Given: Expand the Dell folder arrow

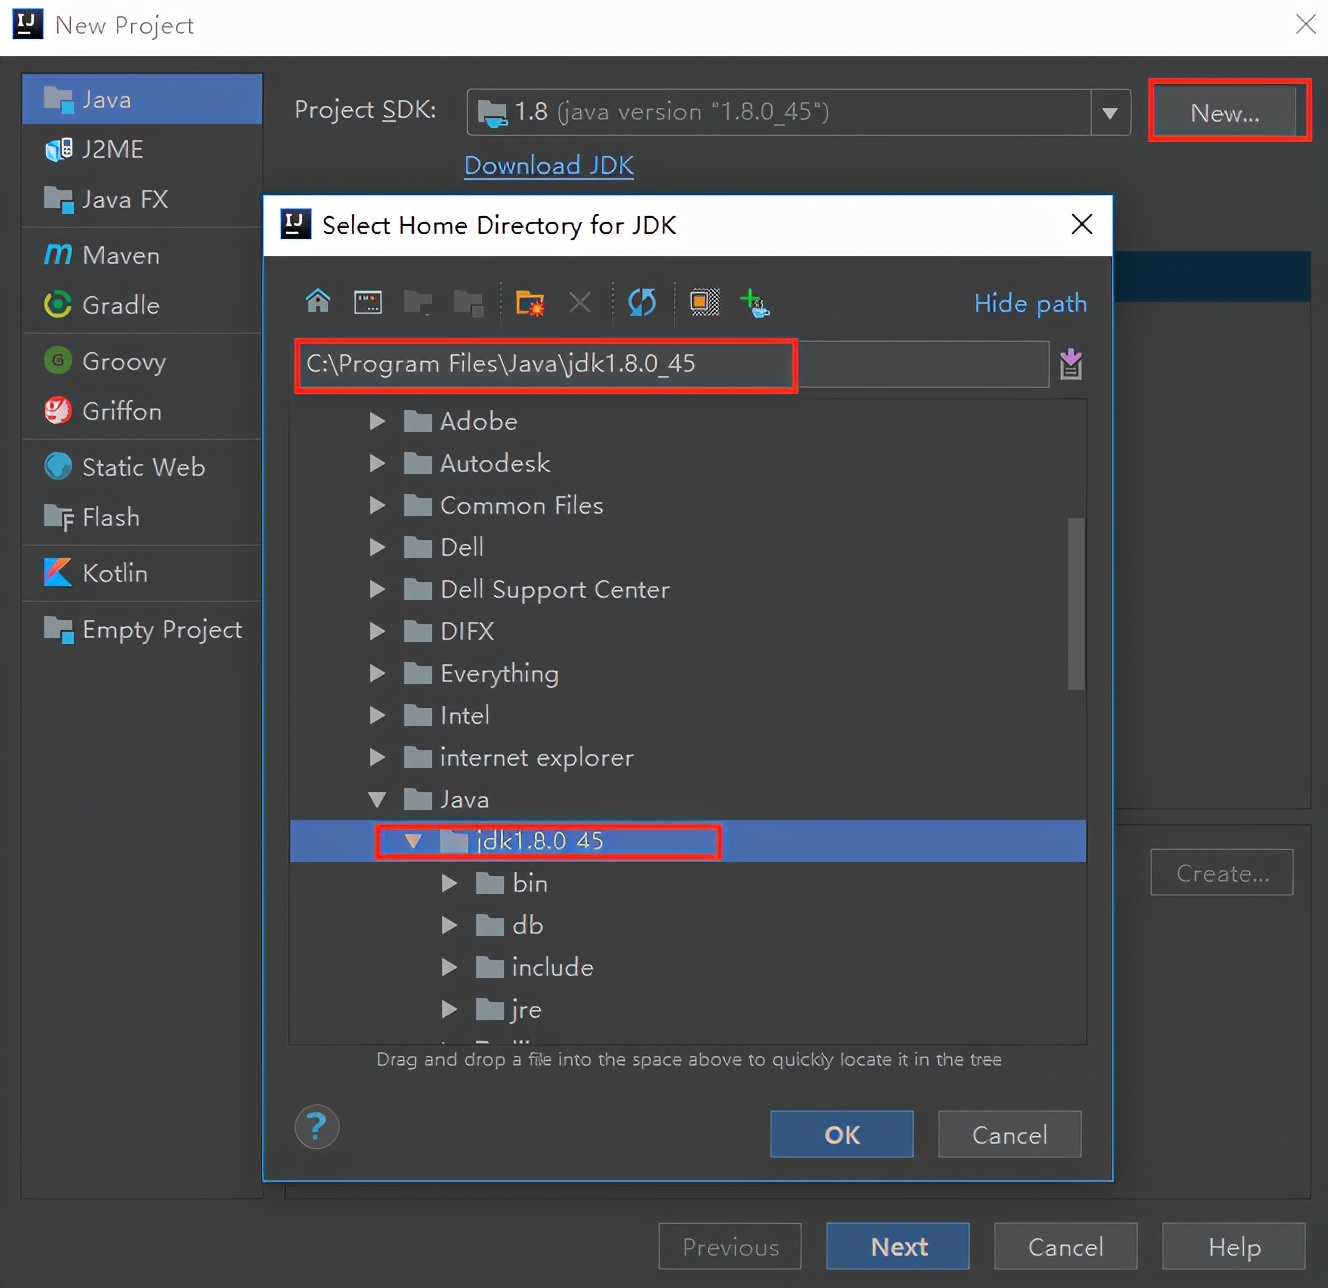Looking at the screenshot, I should tap(377, 547).
